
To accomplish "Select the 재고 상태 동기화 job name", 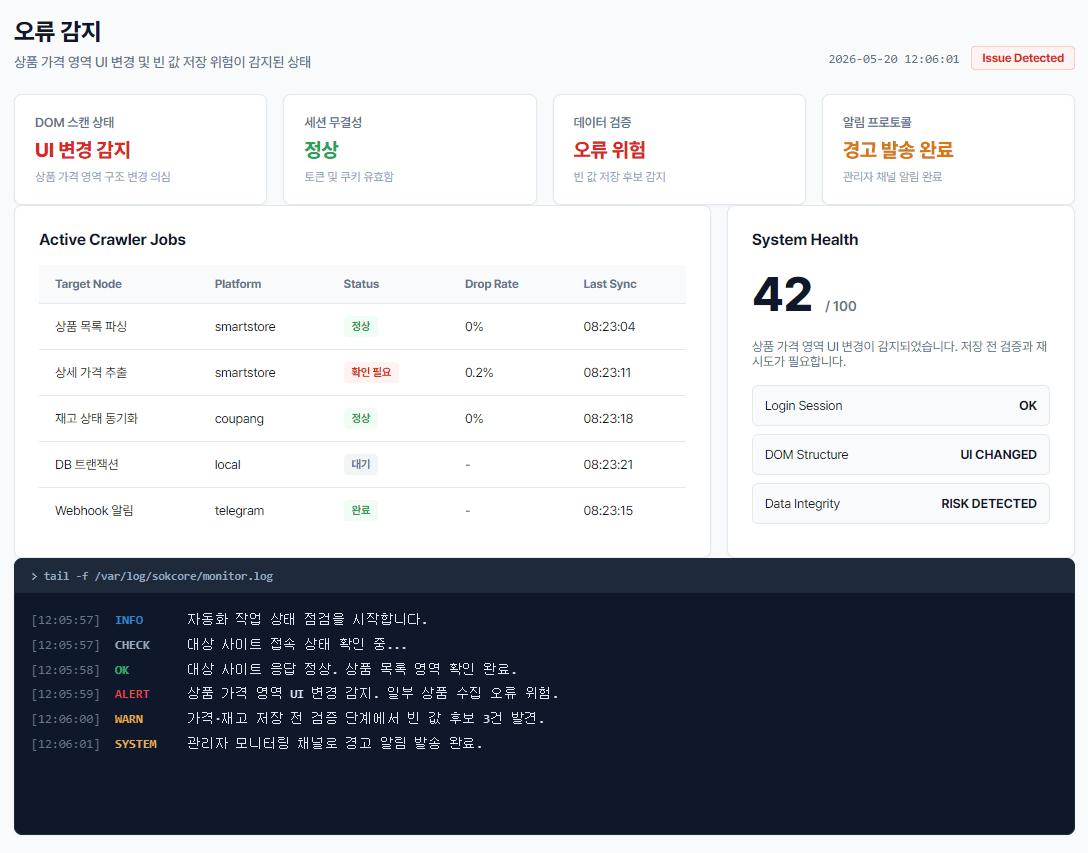I will [x=96, y=419].
